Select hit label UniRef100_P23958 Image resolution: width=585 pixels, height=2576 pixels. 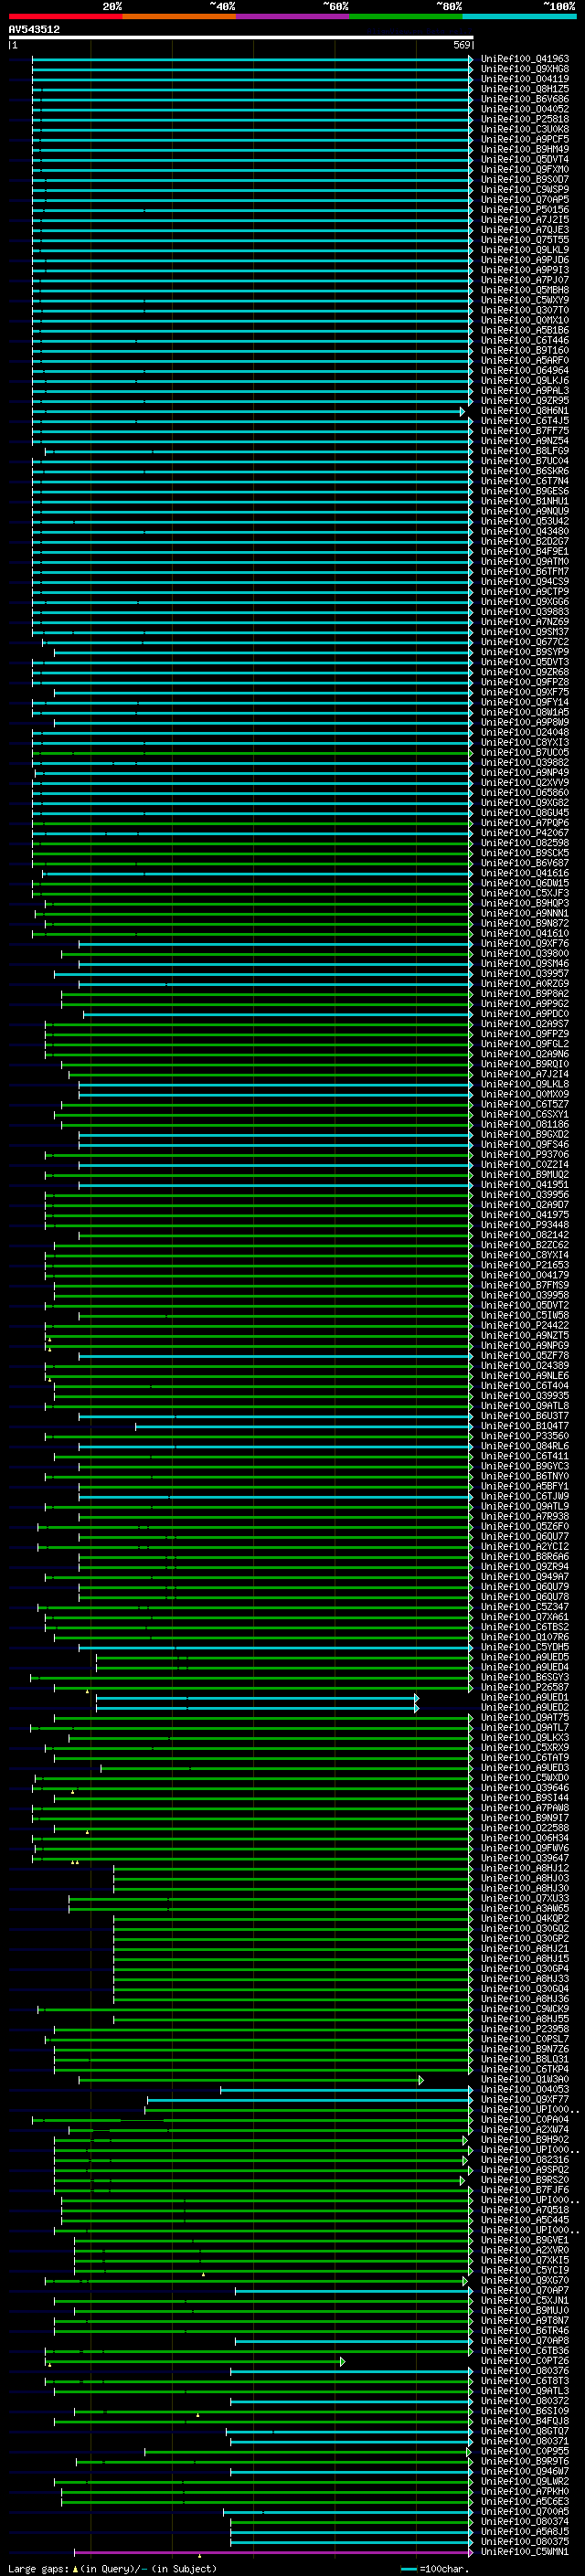point(524,2029)
